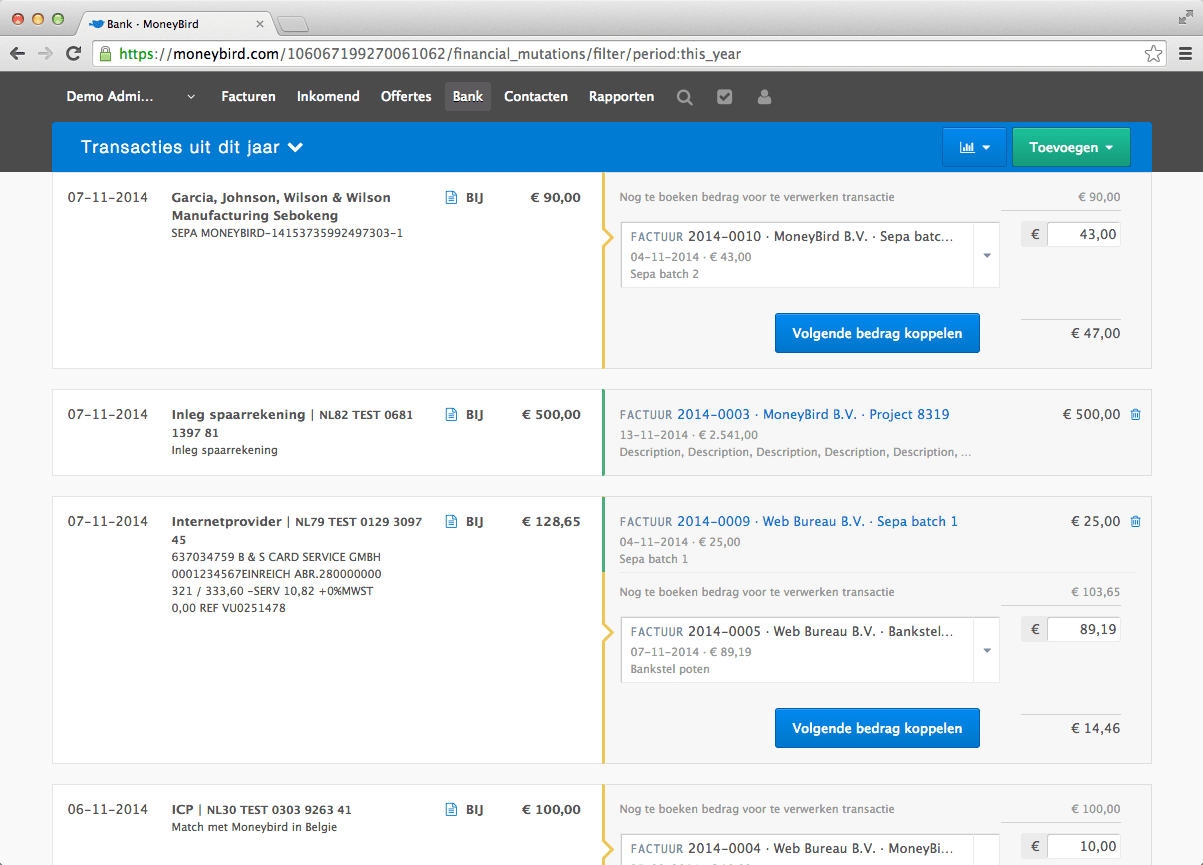The height and width of the screenshot is (865, 1203).
Task: Open the Rapporten section
Action: click(x=621, y=97)
